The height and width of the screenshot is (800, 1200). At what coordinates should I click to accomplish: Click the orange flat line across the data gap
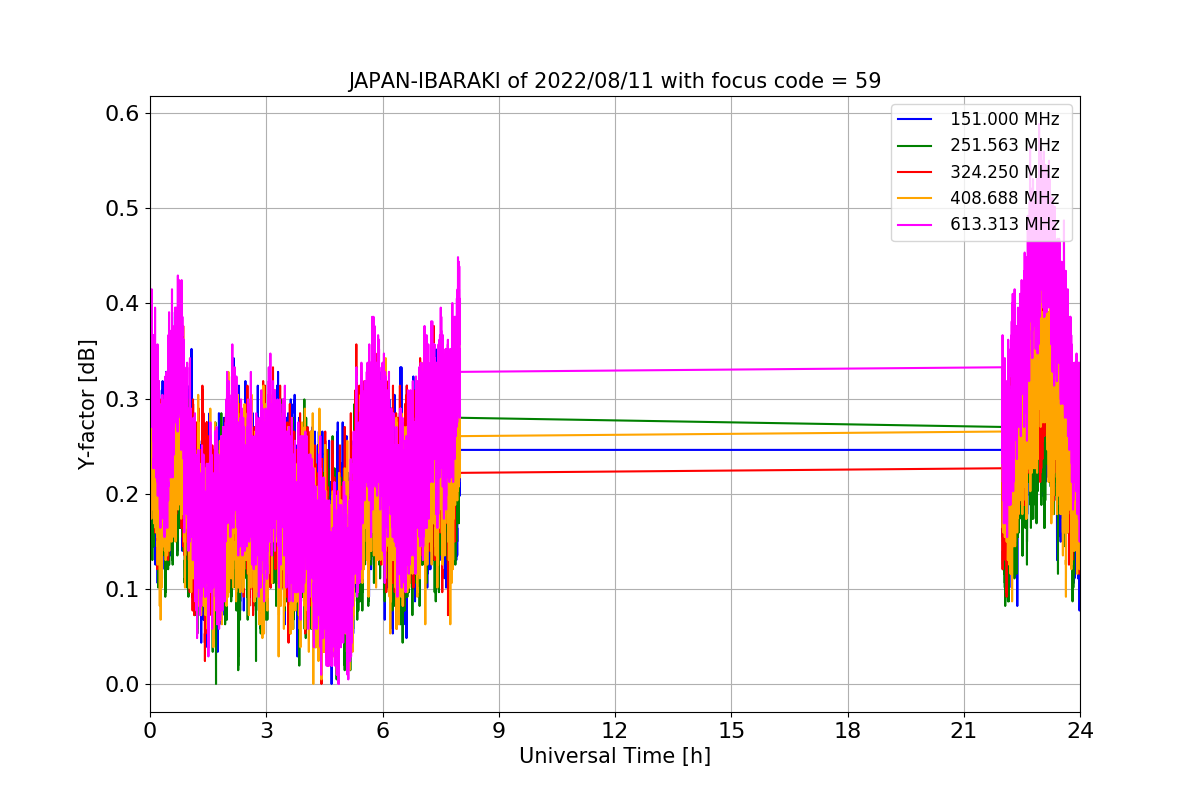[730, 433]
